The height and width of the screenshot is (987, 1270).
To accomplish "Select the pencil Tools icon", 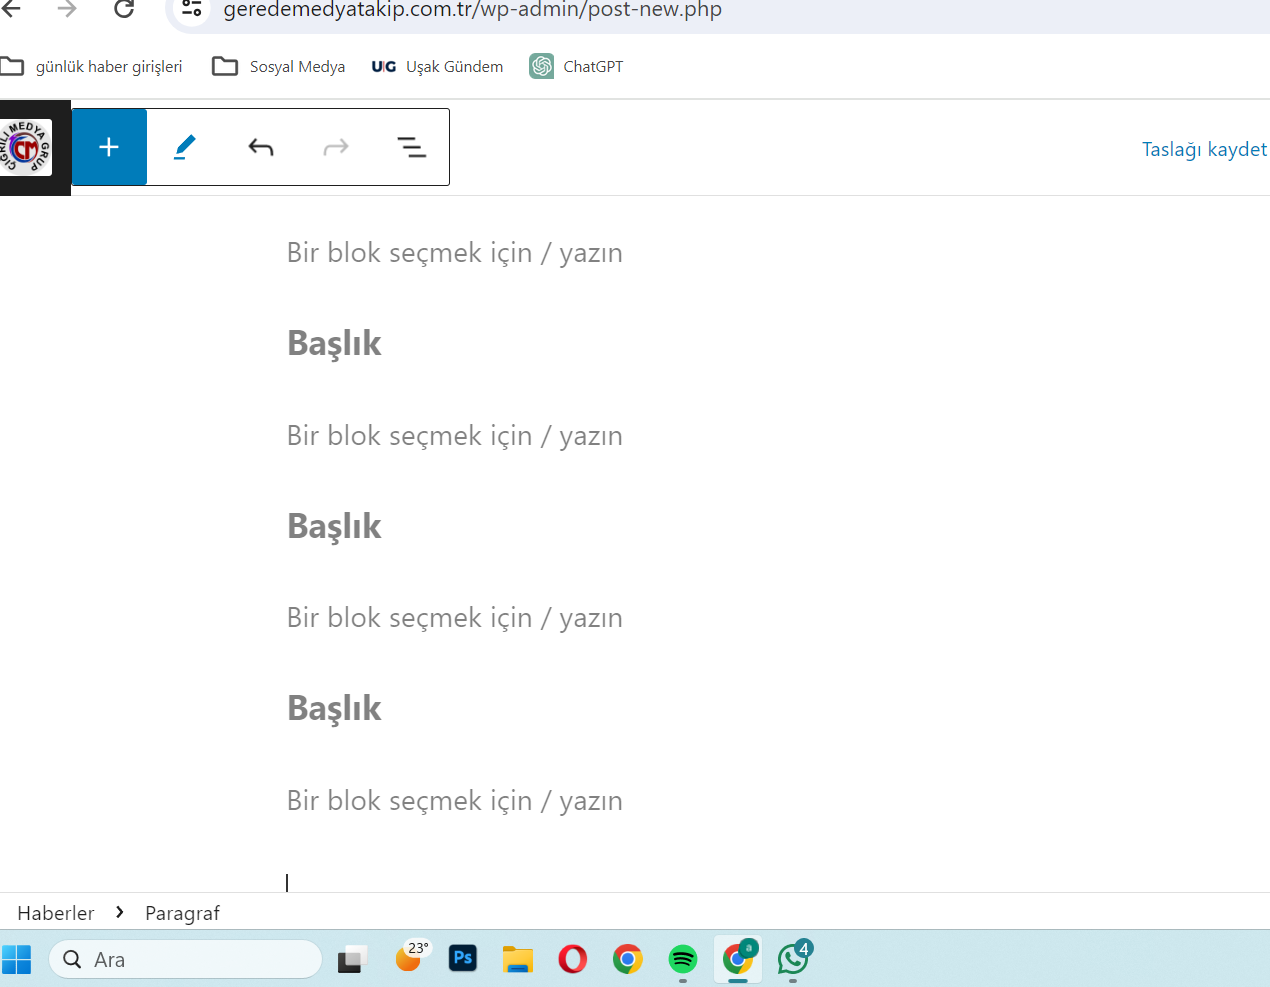I will pos(185,147).
